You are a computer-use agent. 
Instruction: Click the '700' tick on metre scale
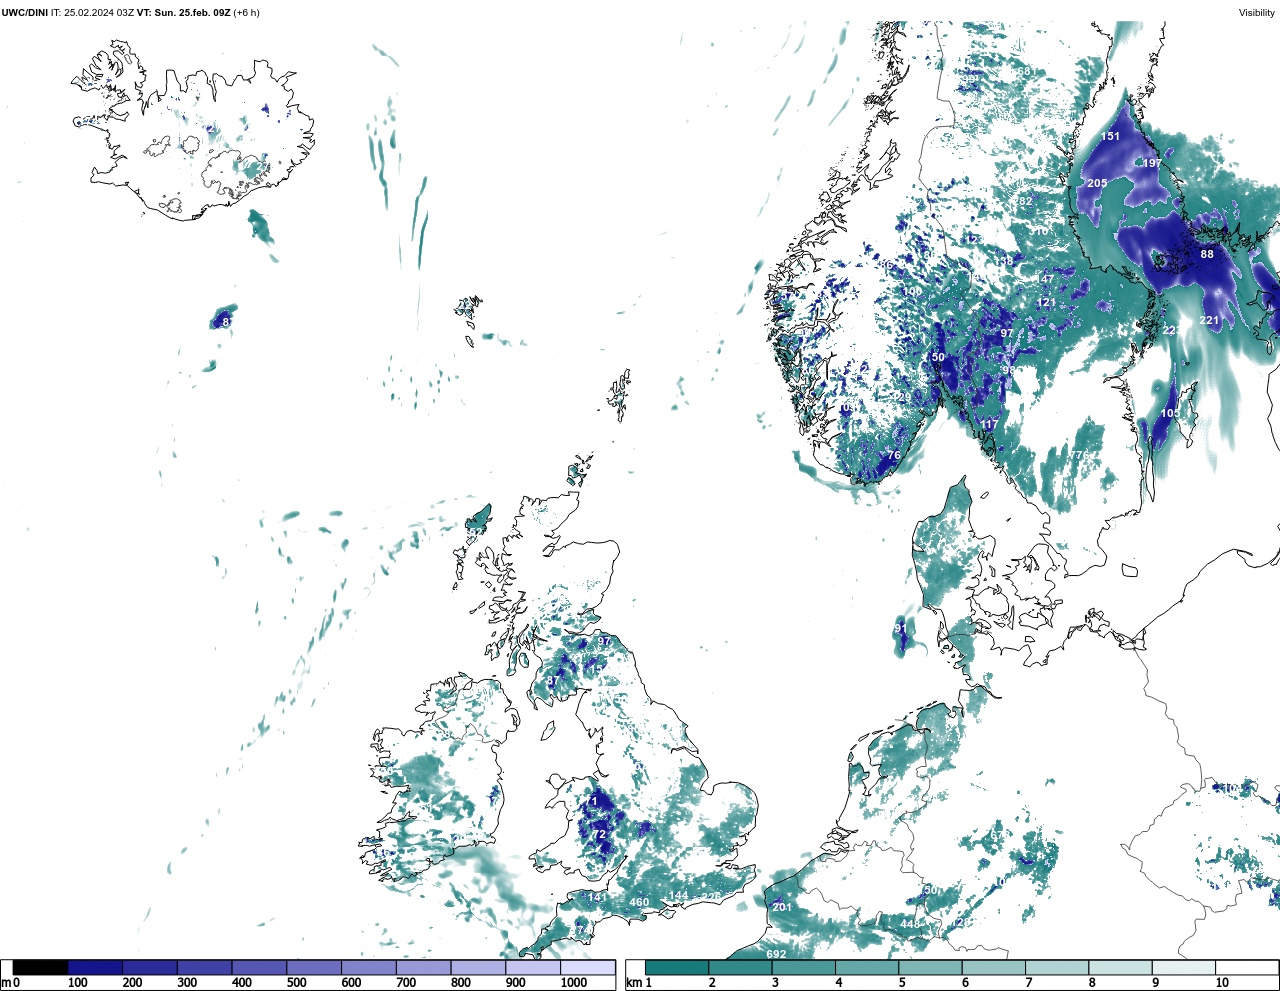[x=406, y=983]
